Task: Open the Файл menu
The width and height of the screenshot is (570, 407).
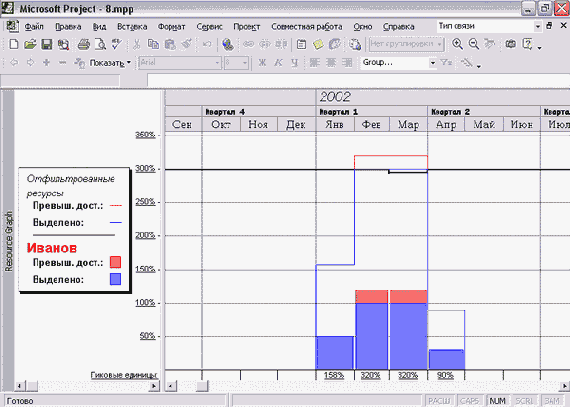Action: (x=34, y=27)
